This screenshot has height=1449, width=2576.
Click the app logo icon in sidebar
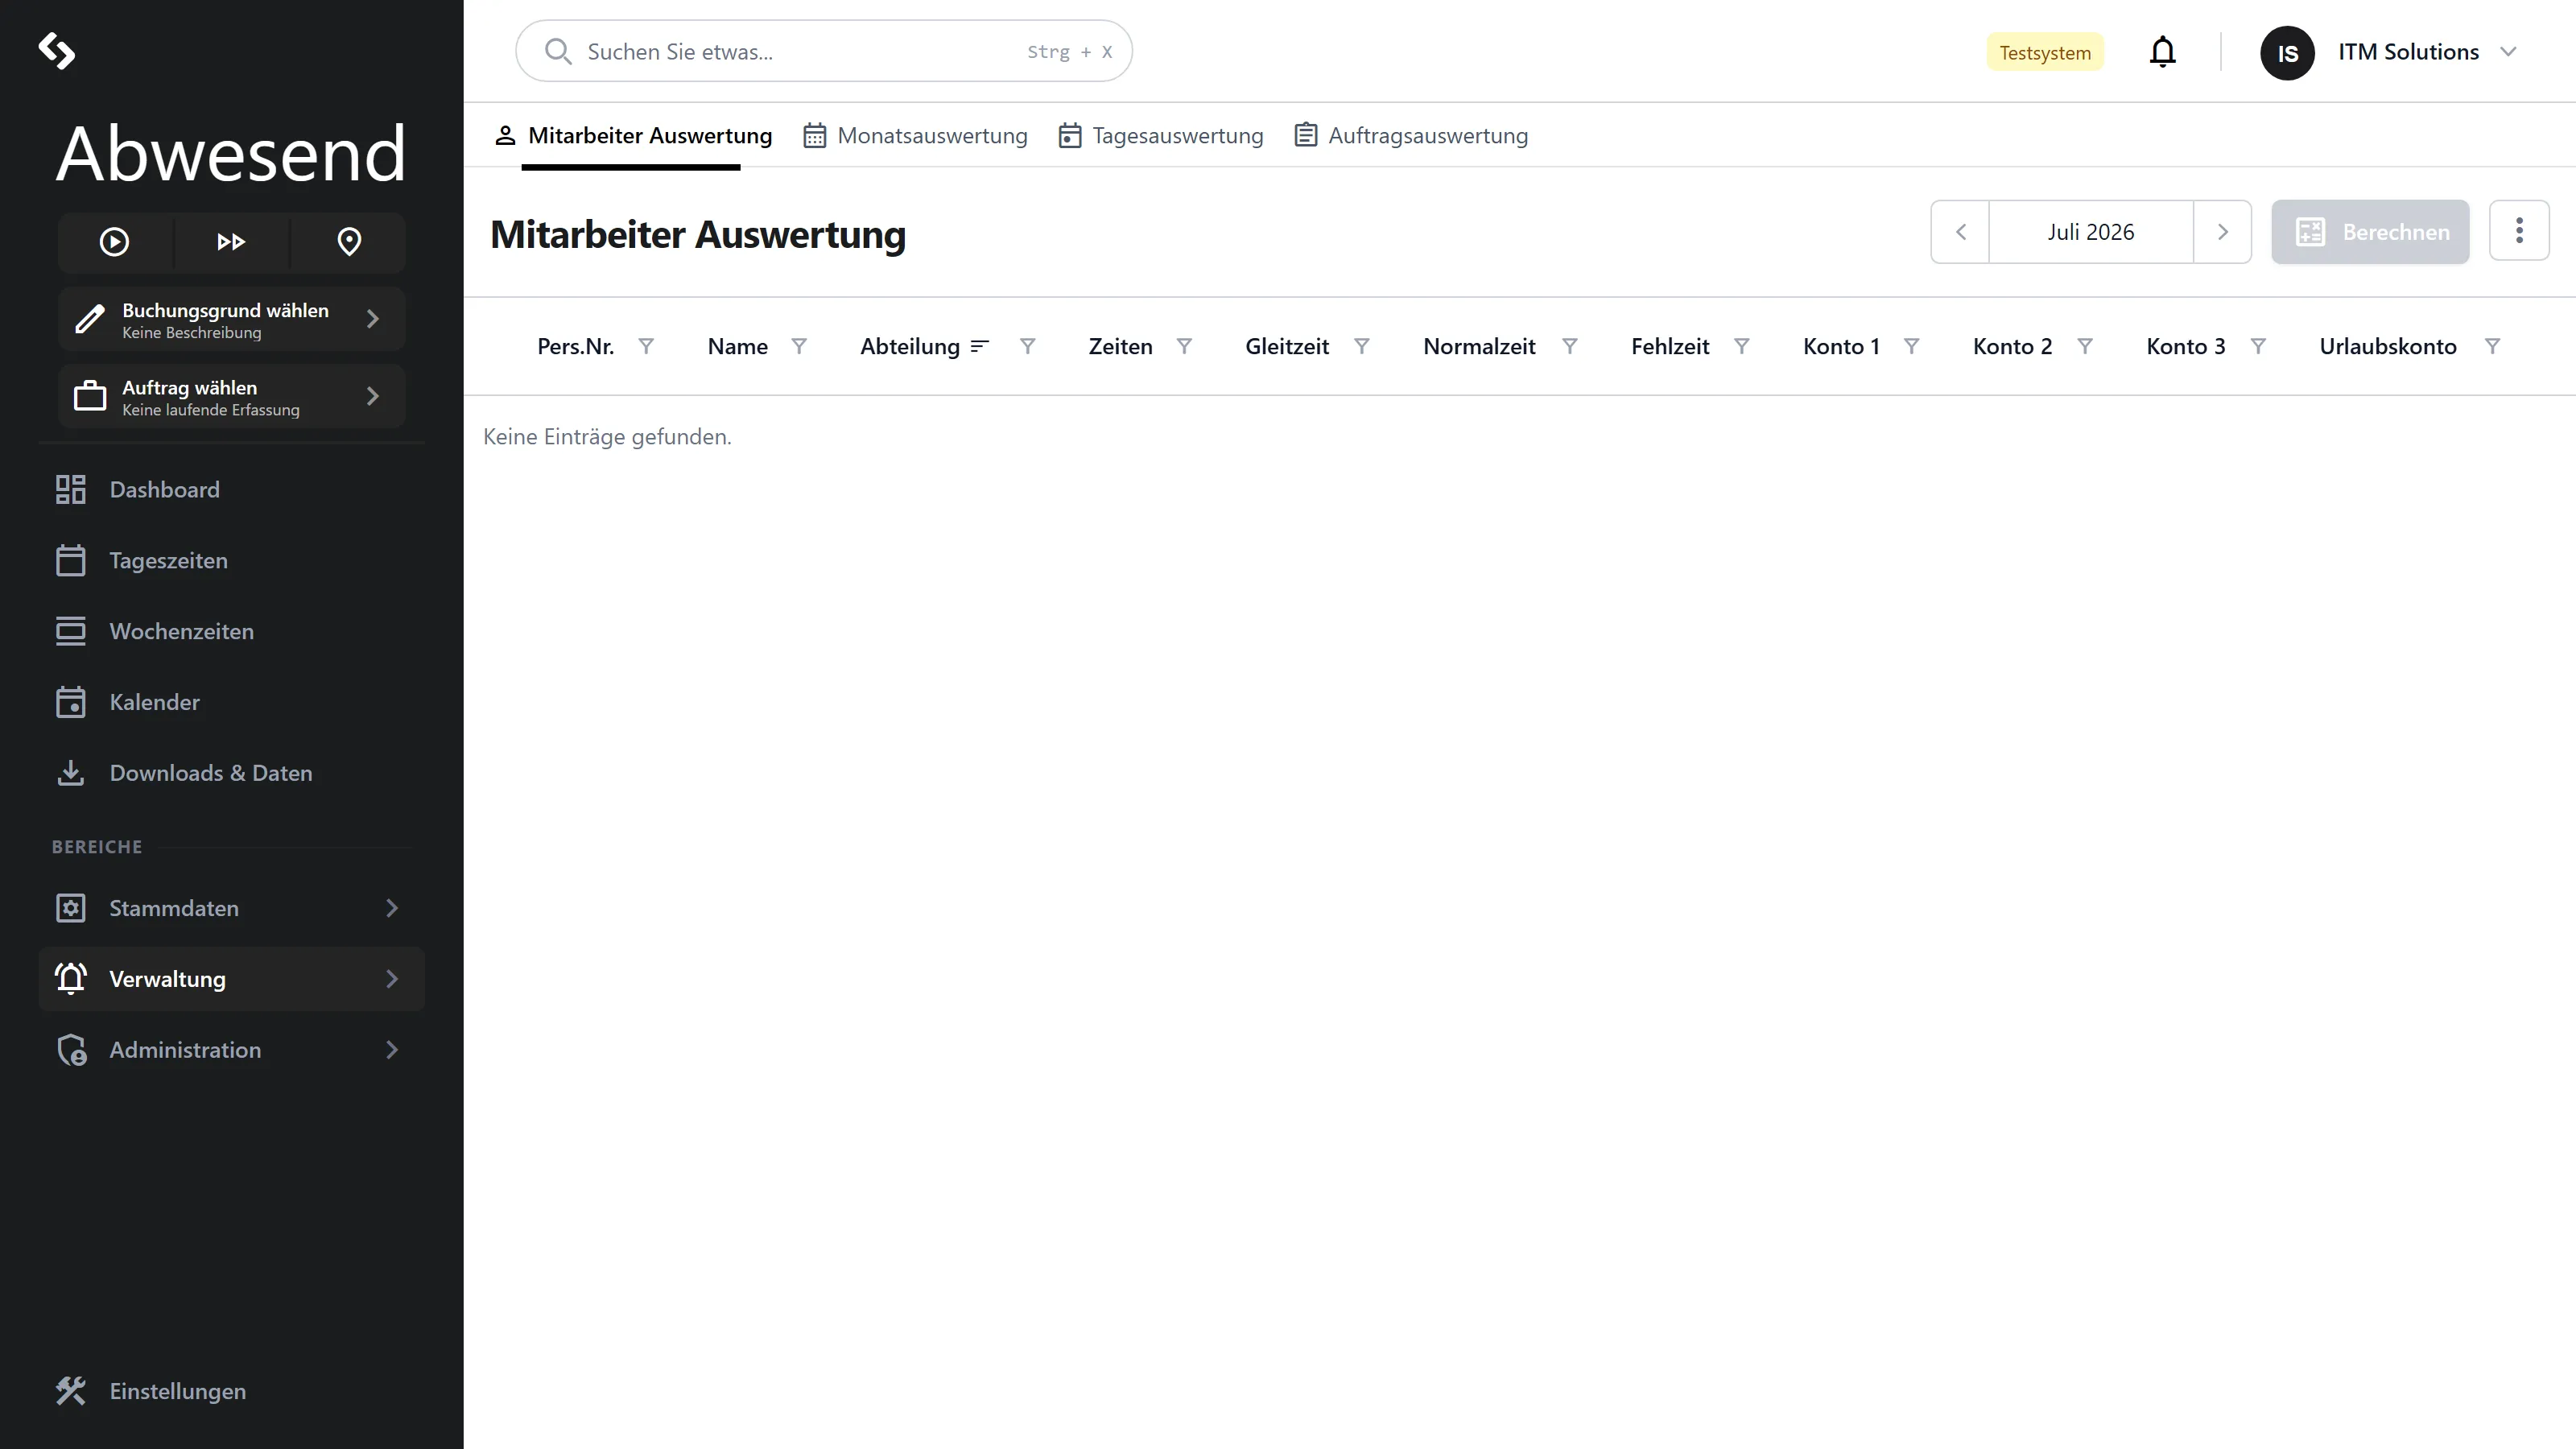57,51
